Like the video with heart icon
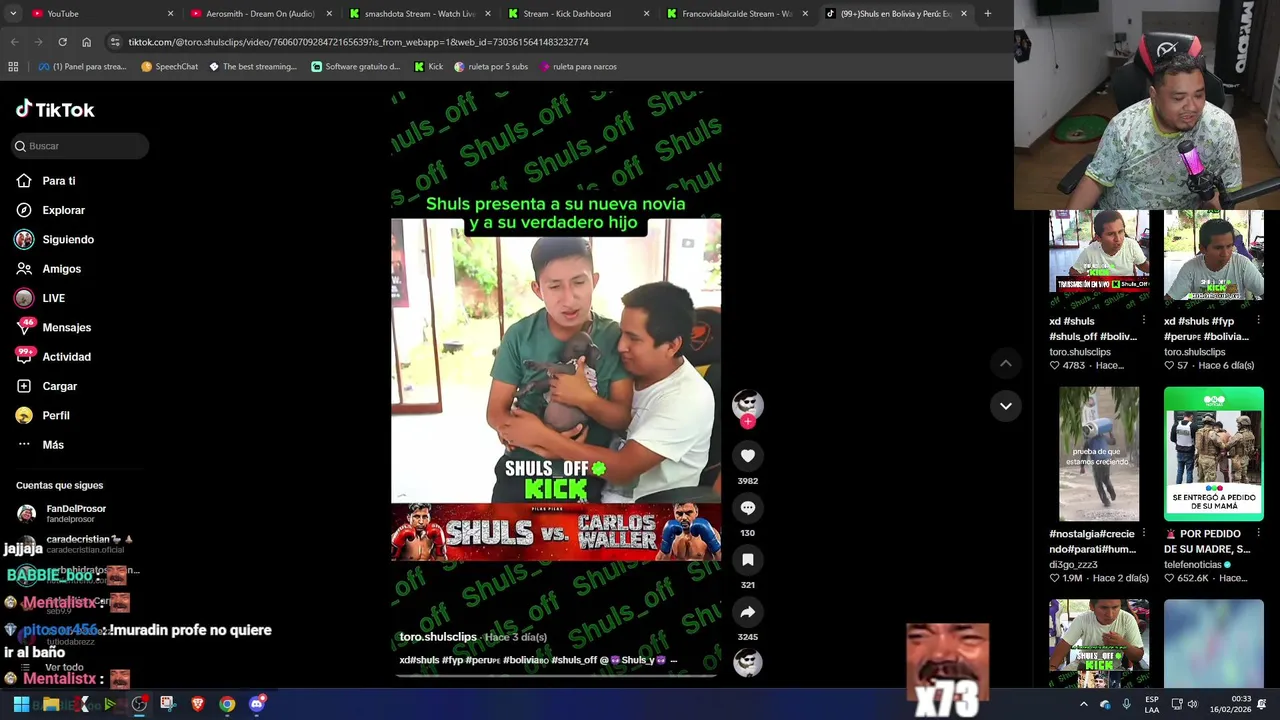Screen dimensions: 1280x720 pyautogui.click(x=747, y=456)
